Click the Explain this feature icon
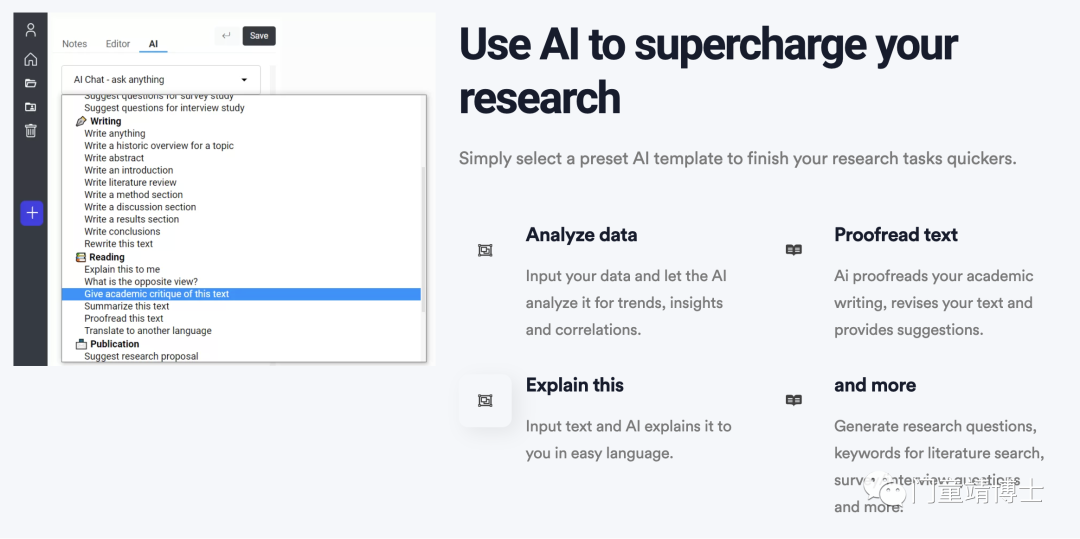 485,401
